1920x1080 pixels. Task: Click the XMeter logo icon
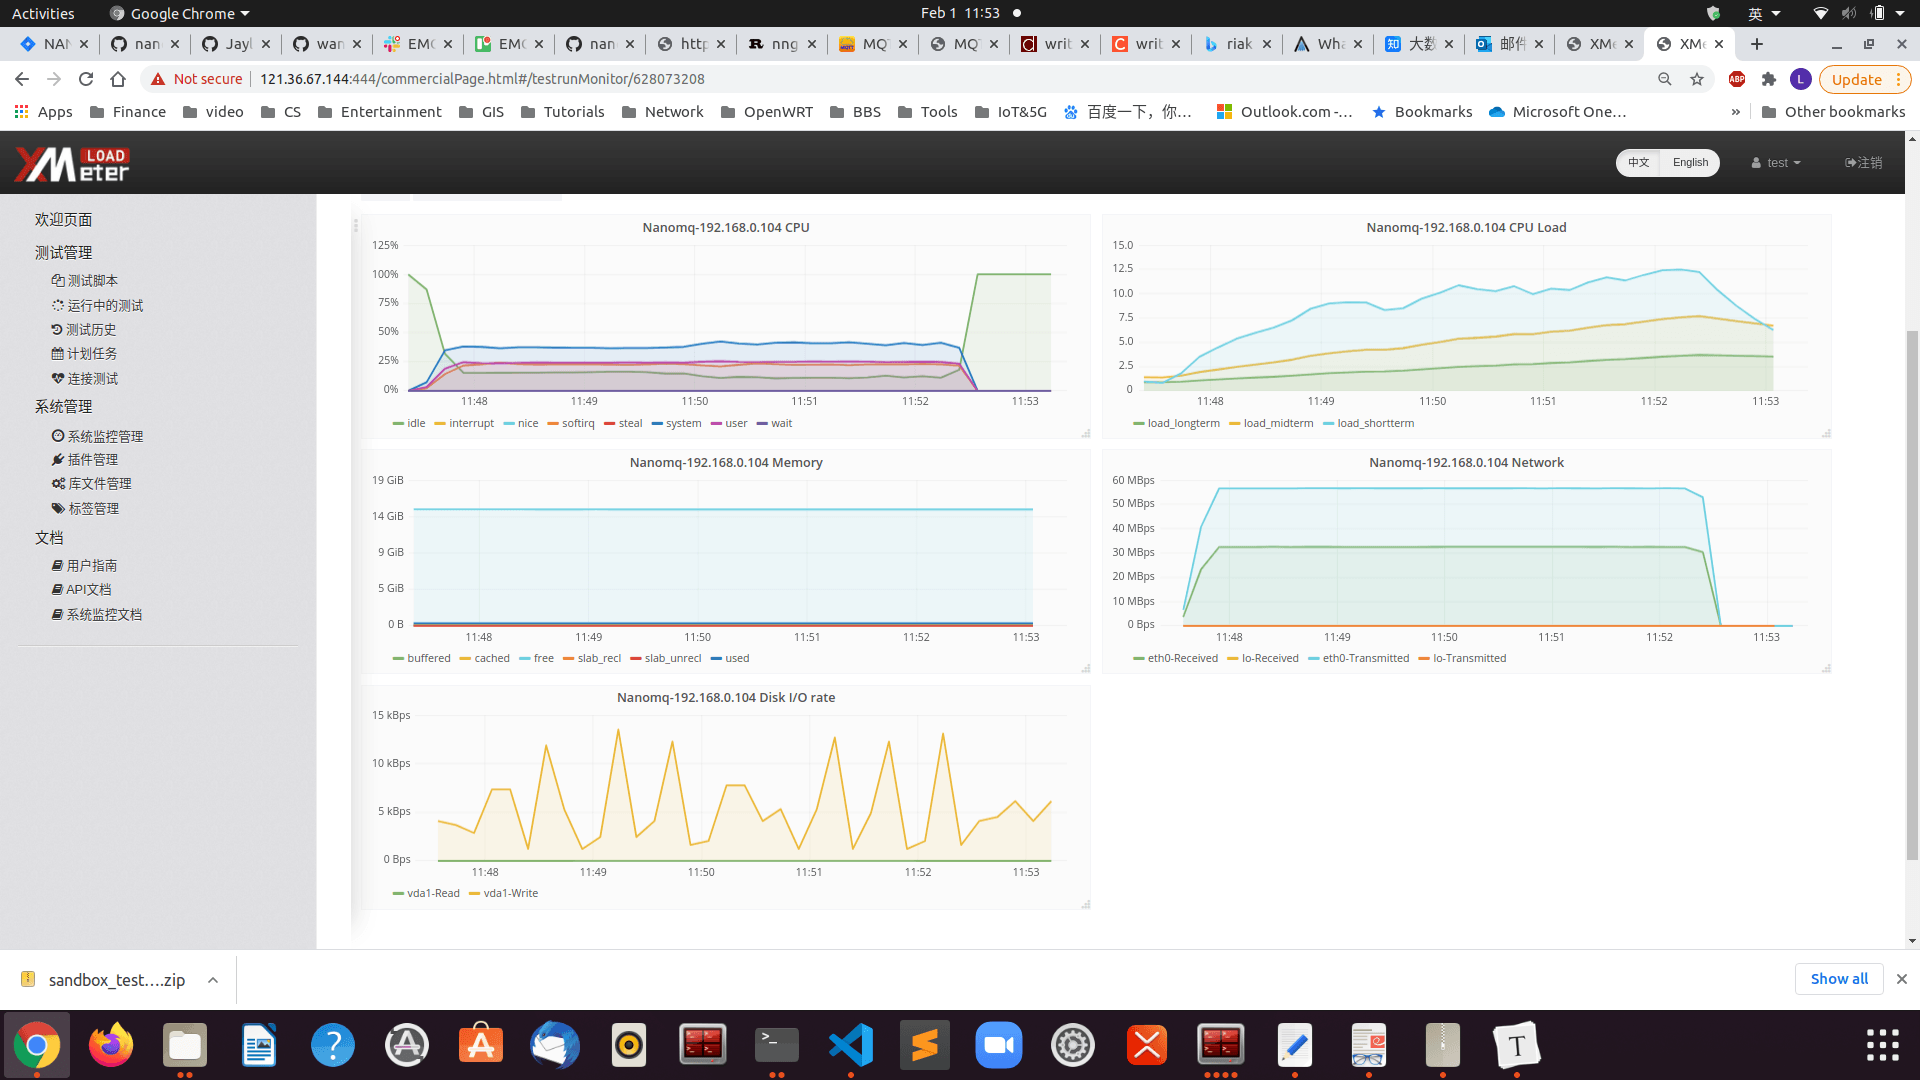click(72, 164)
